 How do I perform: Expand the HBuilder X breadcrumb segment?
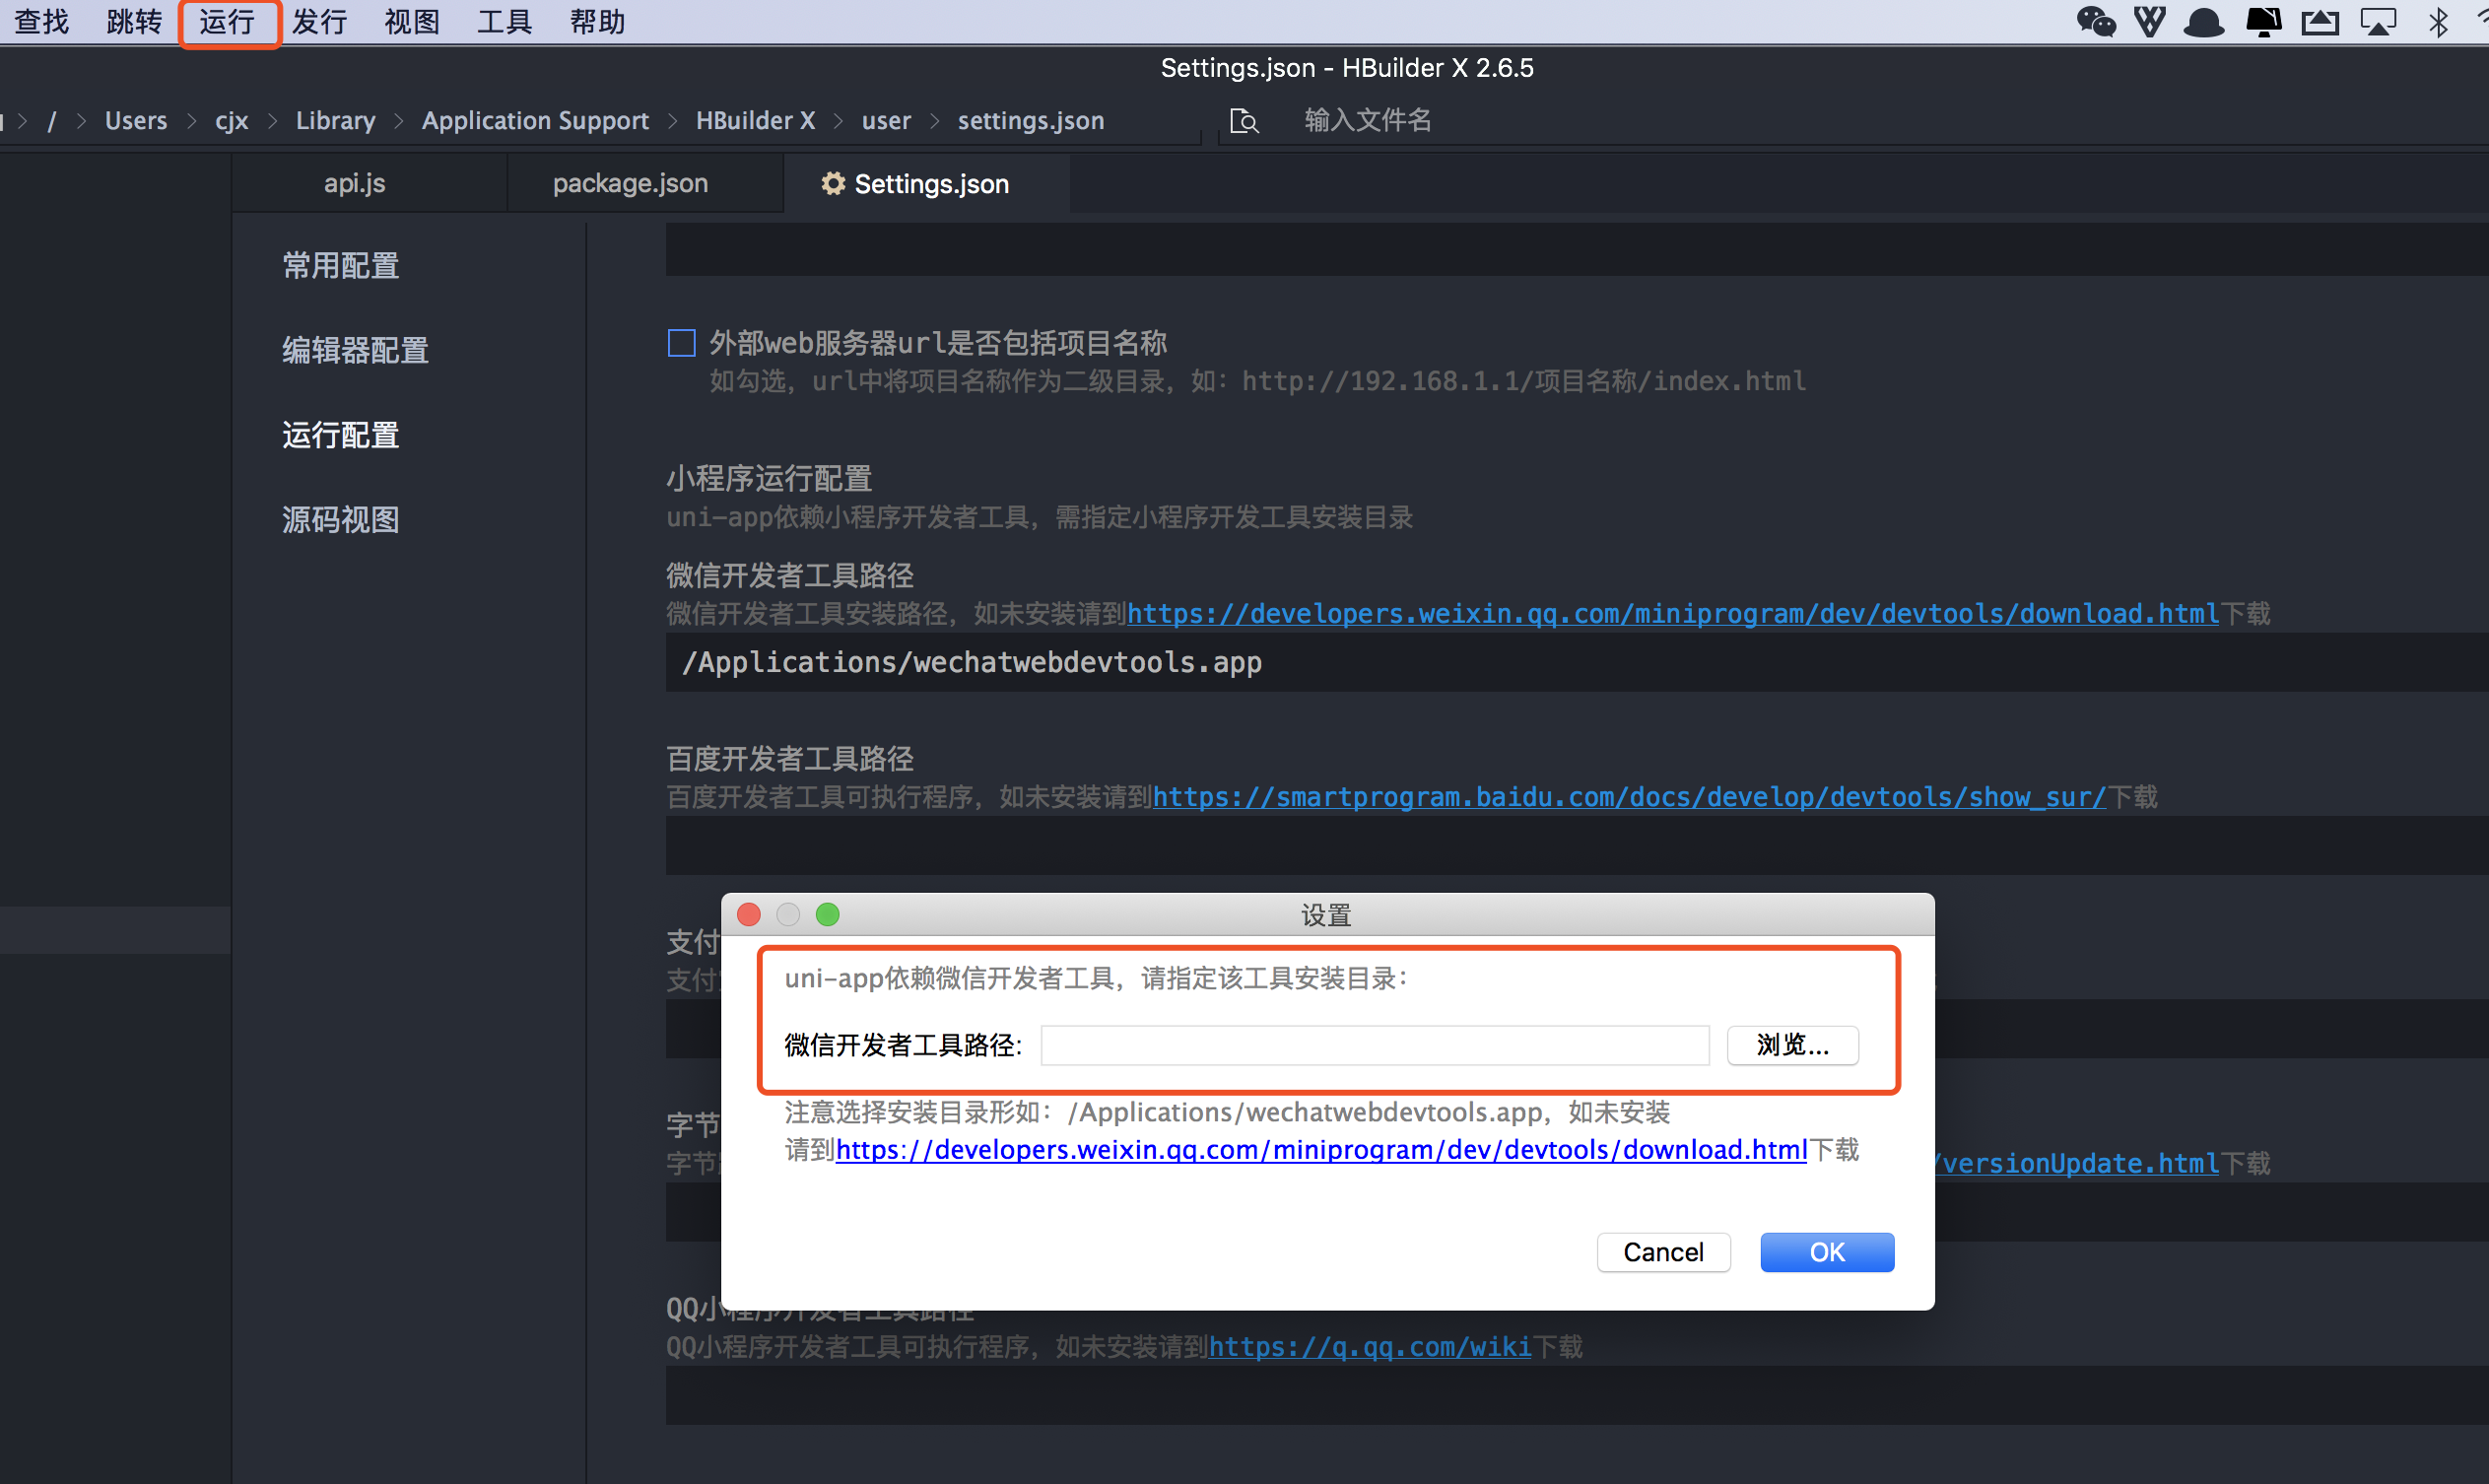755,121
